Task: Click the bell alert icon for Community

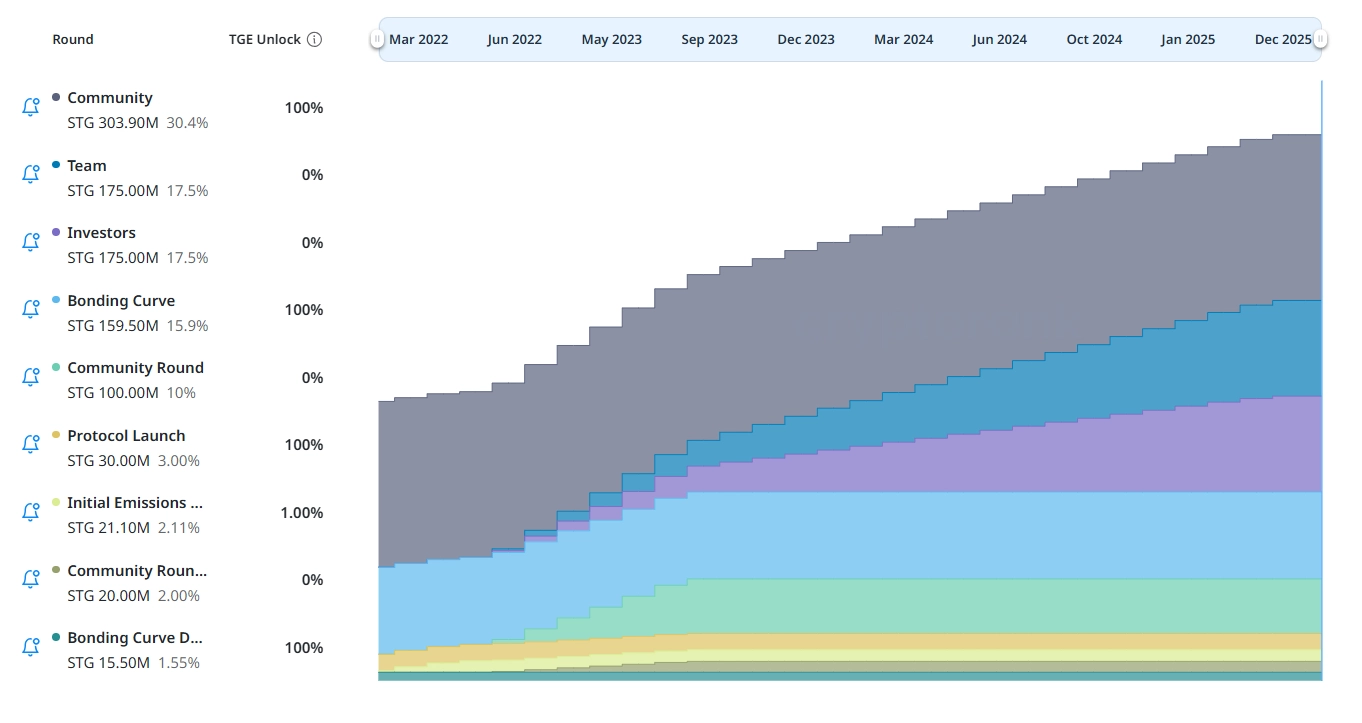Action: [30, 107]
